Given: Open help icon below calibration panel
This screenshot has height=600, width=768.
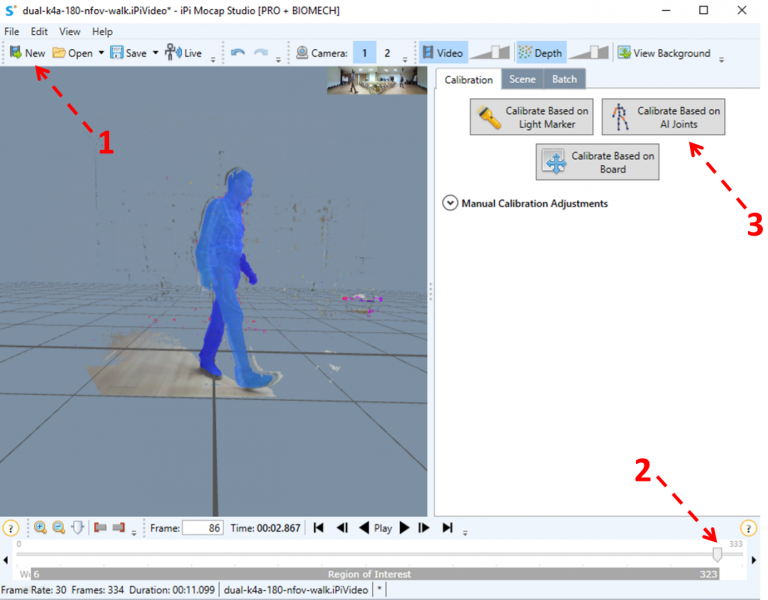Looking at the screenshot, I should coord(748,528).
